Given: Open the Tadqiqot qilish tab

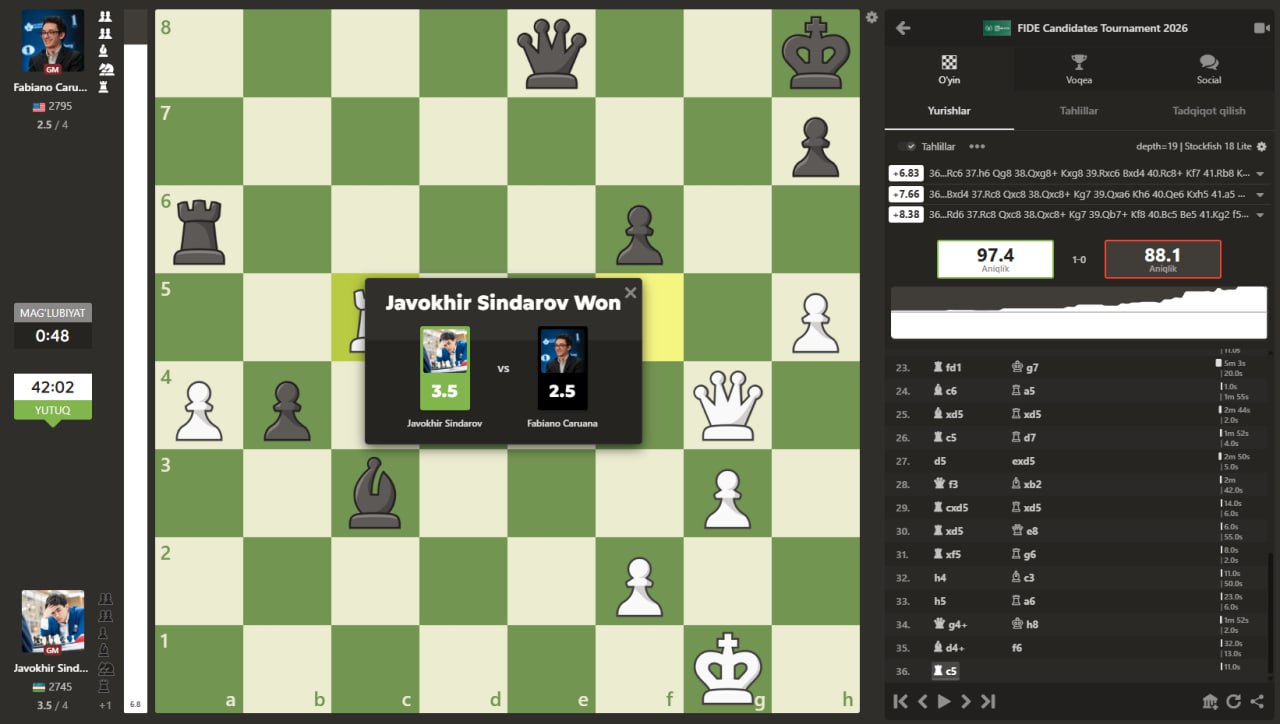Looking at the screenshot, I should (x=1208, y=111).
